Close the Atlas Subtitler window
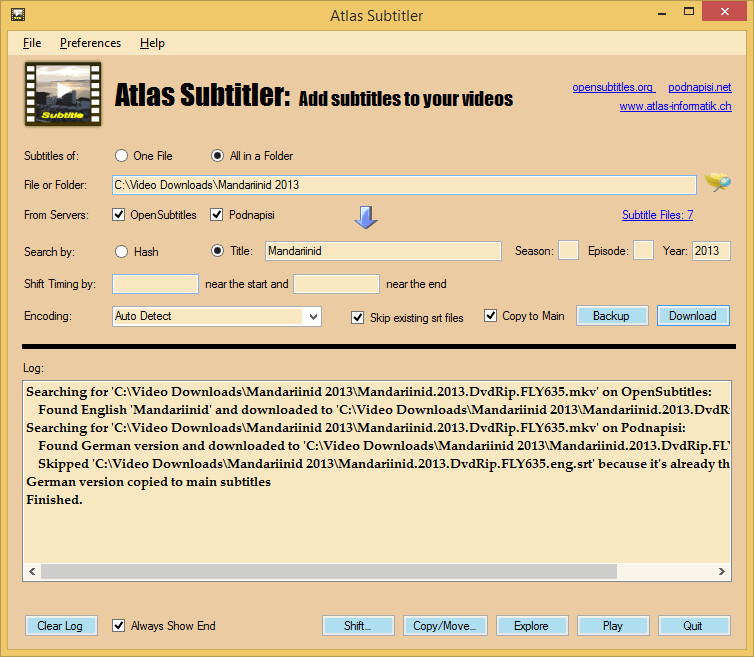 coord(725,12)
